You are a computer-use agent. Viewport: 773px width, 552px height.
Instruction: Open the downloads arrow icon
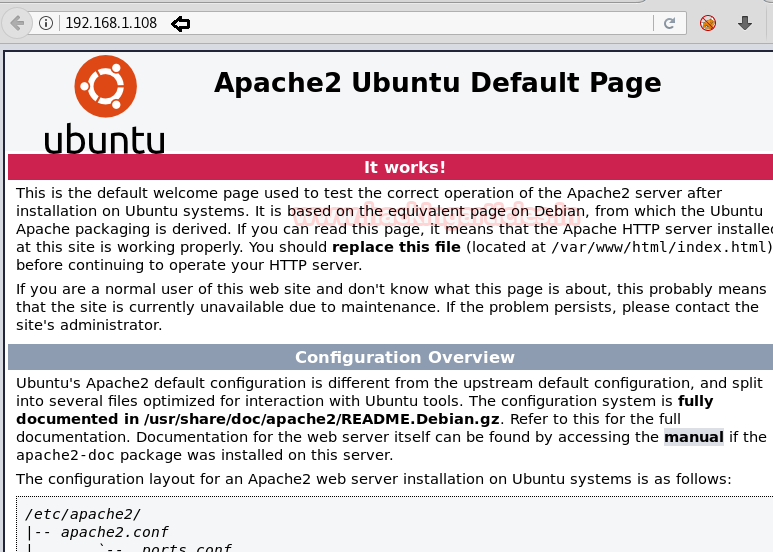tap(745, 23)
